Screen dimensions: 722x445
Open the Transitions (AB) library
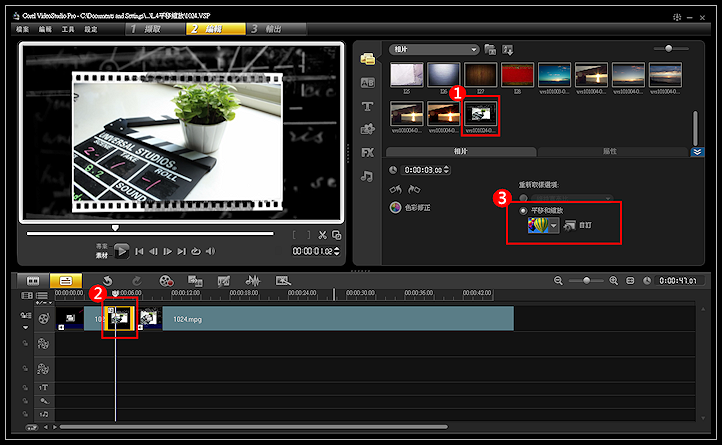pyautogui.click(x=367, y=83)
